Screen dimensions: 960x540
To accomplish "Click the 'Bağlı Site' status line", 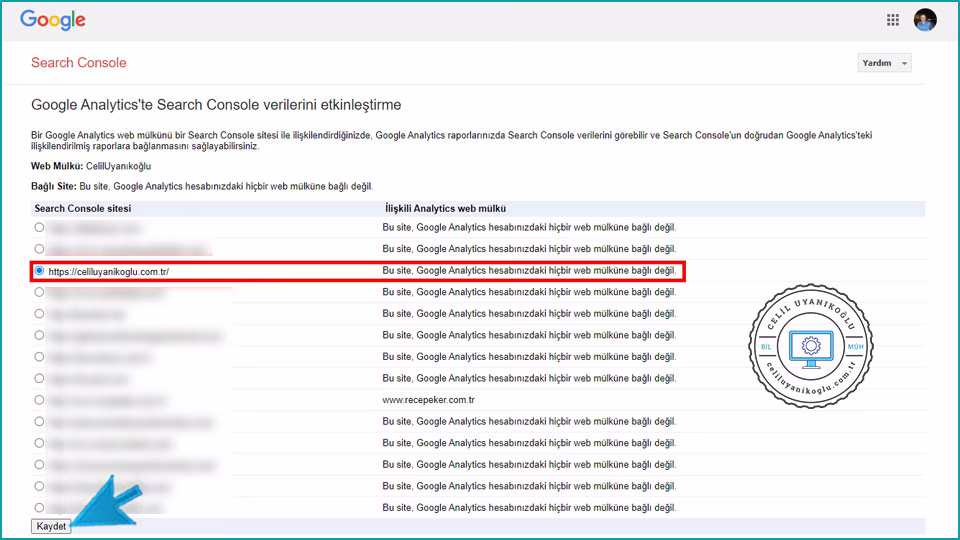I will pyautogui.click(x=202, y=186).
